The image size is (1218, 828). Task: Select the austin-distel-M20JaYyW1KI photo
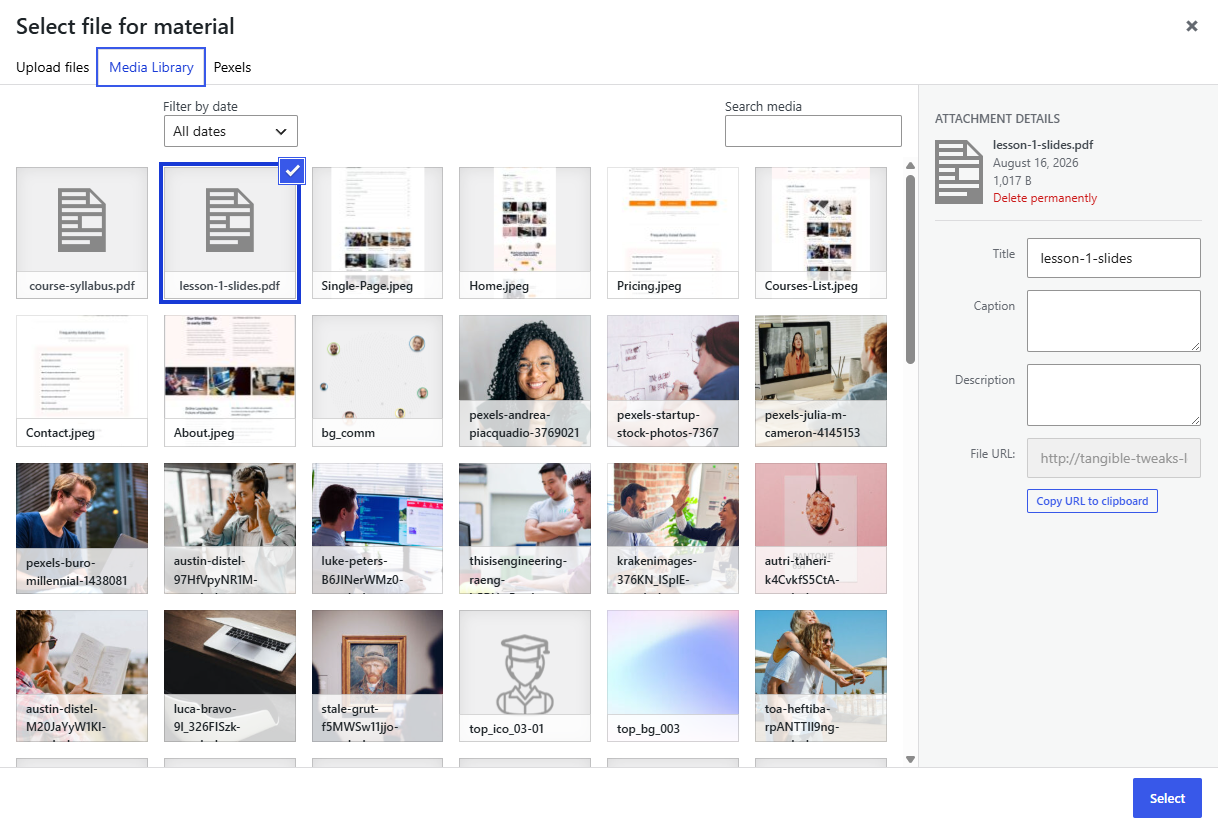tap(82, 676)
